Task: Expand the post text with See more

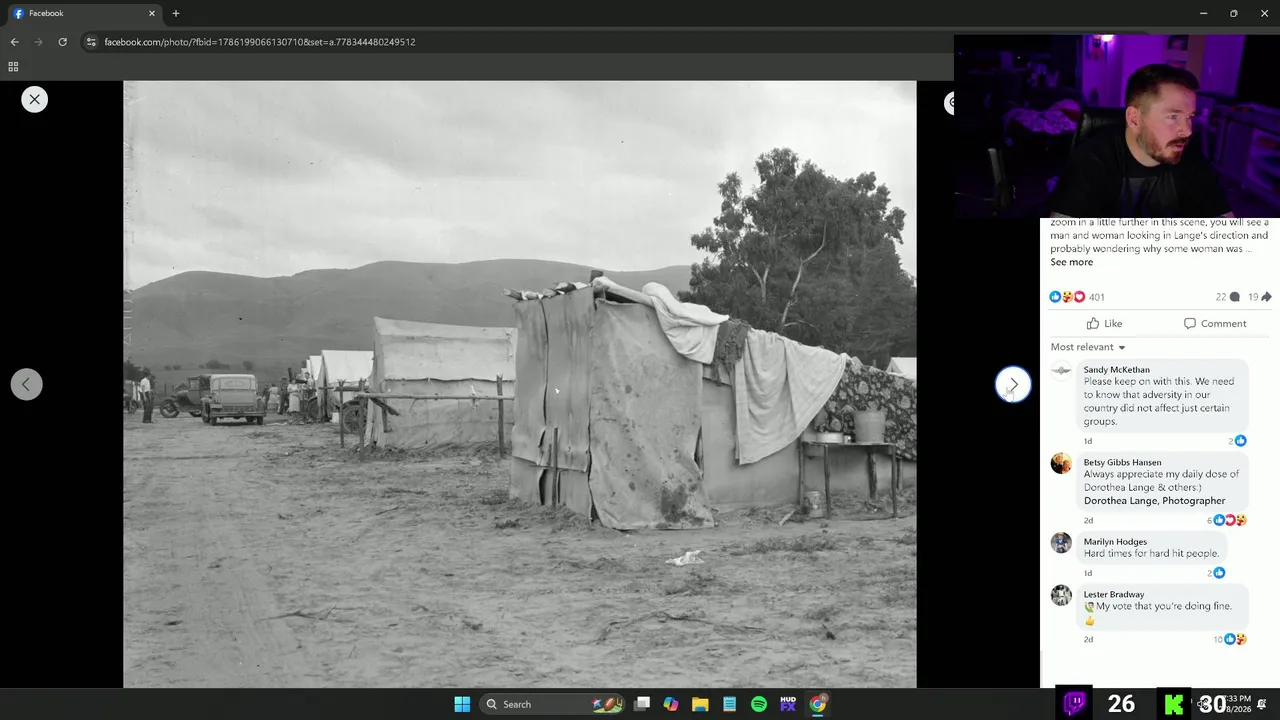Action: [x=1071, y=262]
